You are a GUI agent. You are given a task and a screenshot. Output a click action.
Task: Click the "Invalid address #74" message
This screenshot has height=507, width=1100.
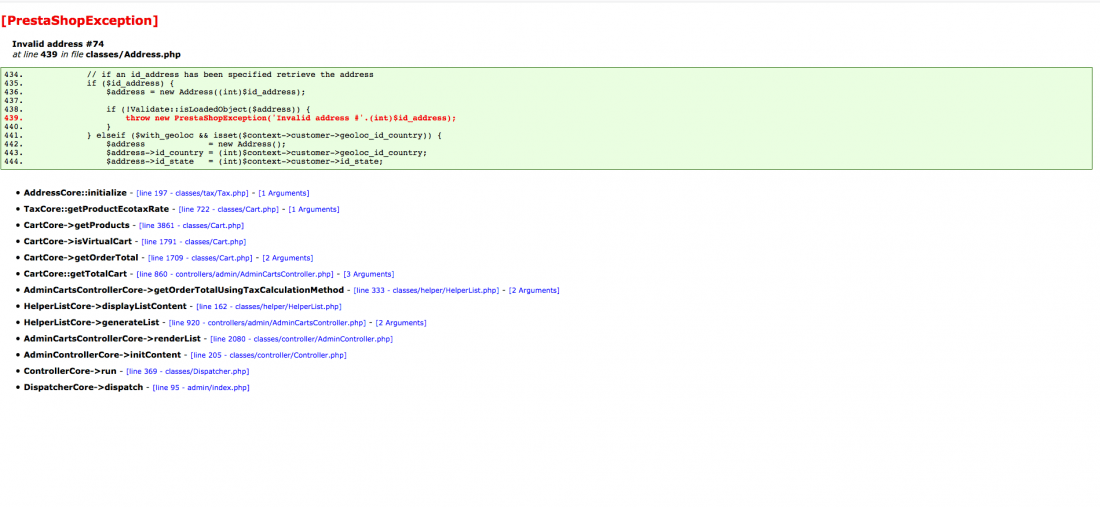[x=58, y=43]
